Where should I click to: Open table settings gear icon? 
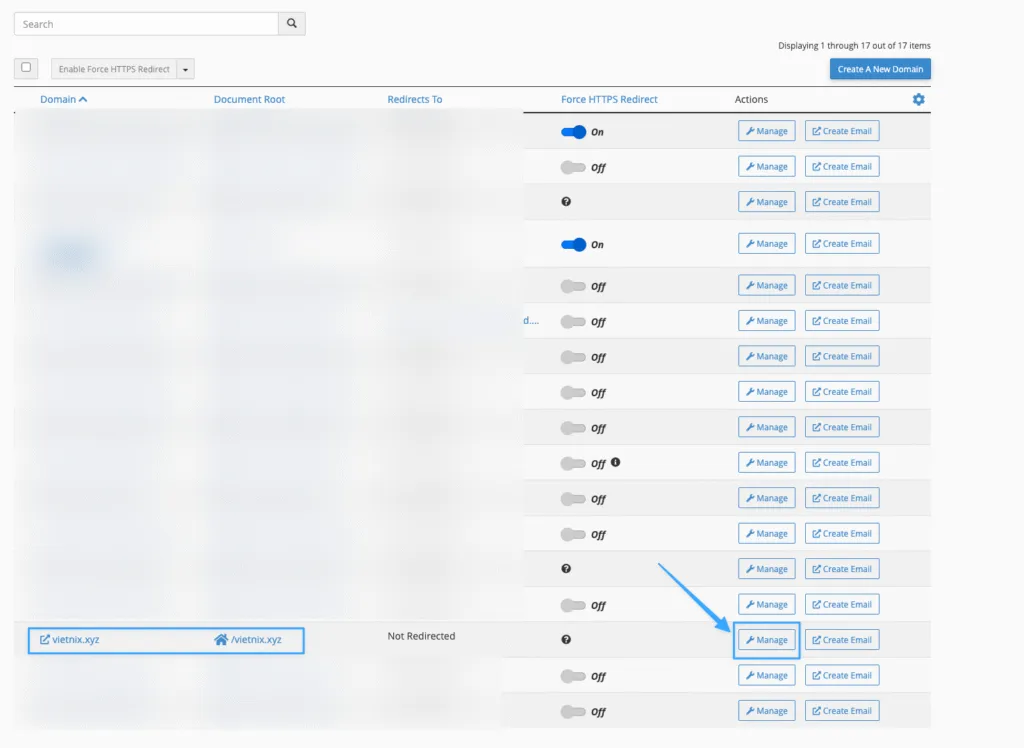pyautogui.click(x=918, y=99)
